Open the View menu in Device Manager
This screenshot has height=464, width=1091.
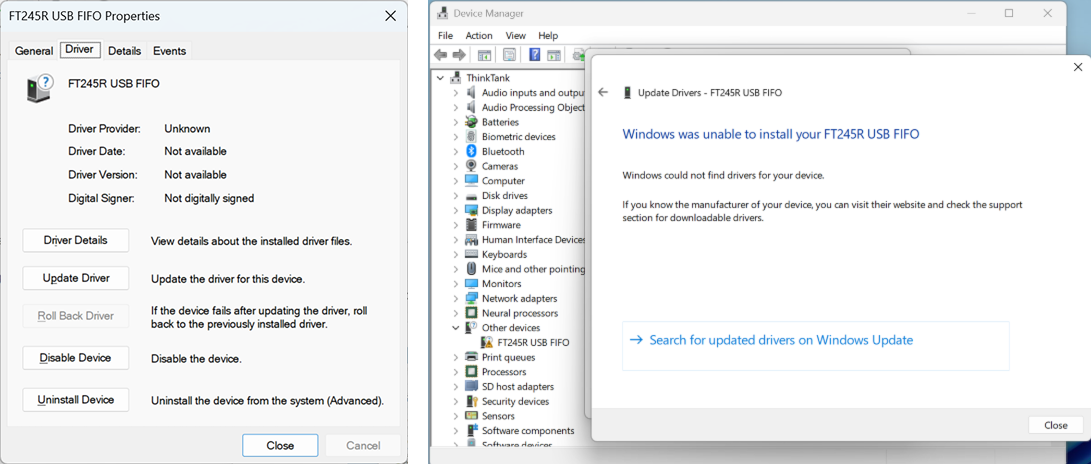click(516, 35)
